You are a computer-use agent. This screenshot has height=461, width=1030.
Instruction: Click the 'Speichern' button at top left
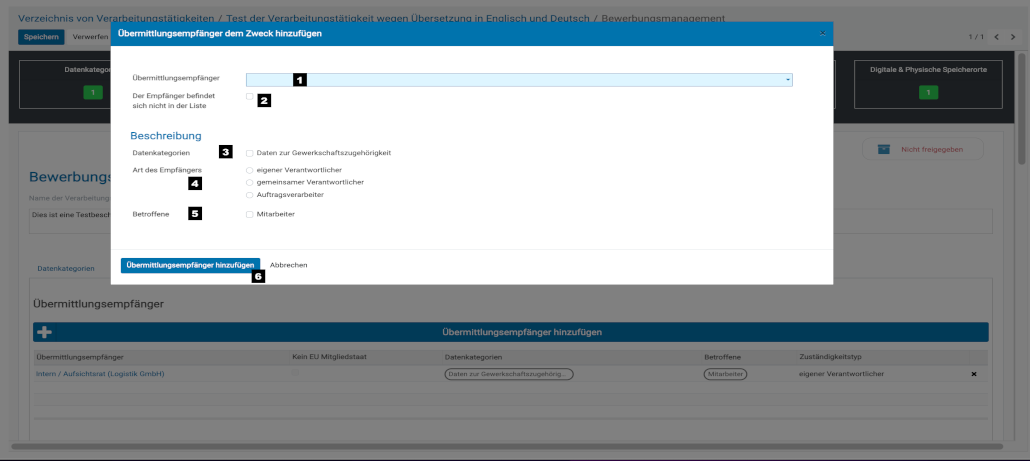[x=41, y=37]
